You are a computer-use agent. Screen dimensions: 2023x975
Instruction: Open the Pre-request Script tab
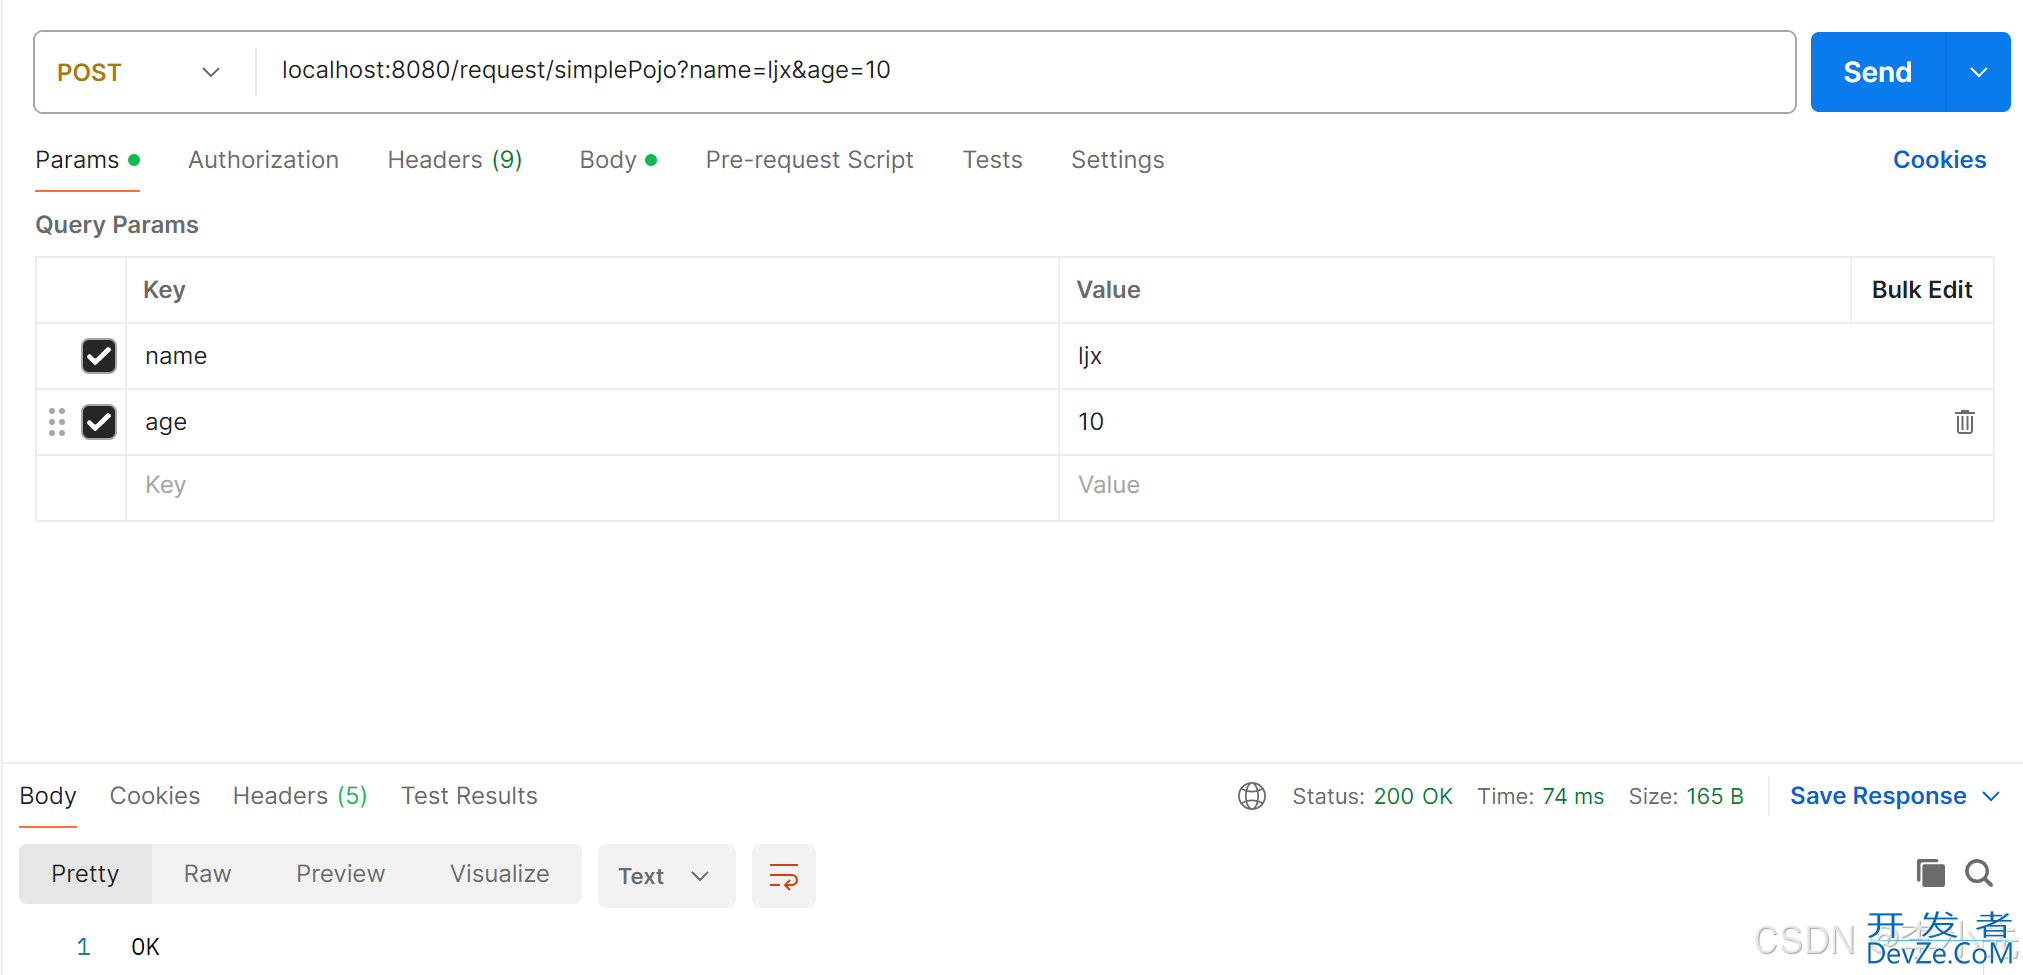click(x=809, y=160)
